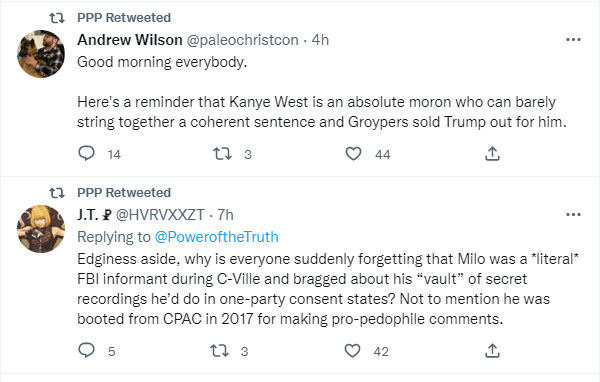
Task: Open the @paleochristcon handle
Action: [243, 40]
